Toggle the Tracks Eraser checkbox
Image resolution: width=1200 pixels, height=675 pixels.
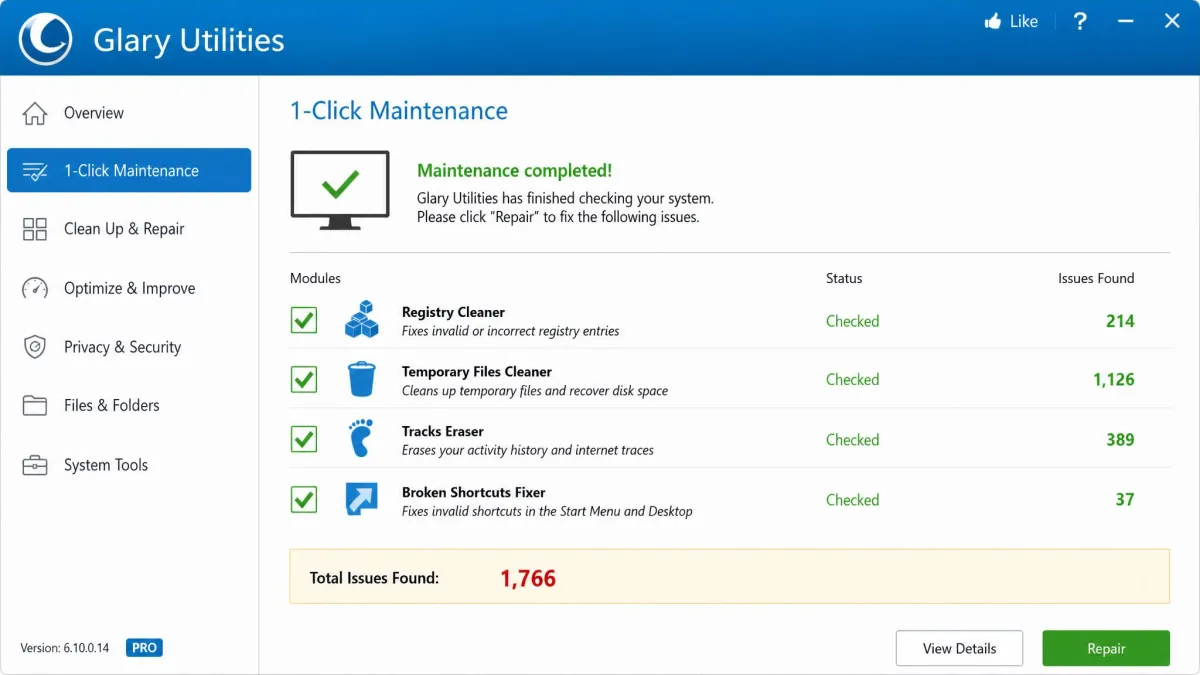pyautogui.click(x=304, y=439)
